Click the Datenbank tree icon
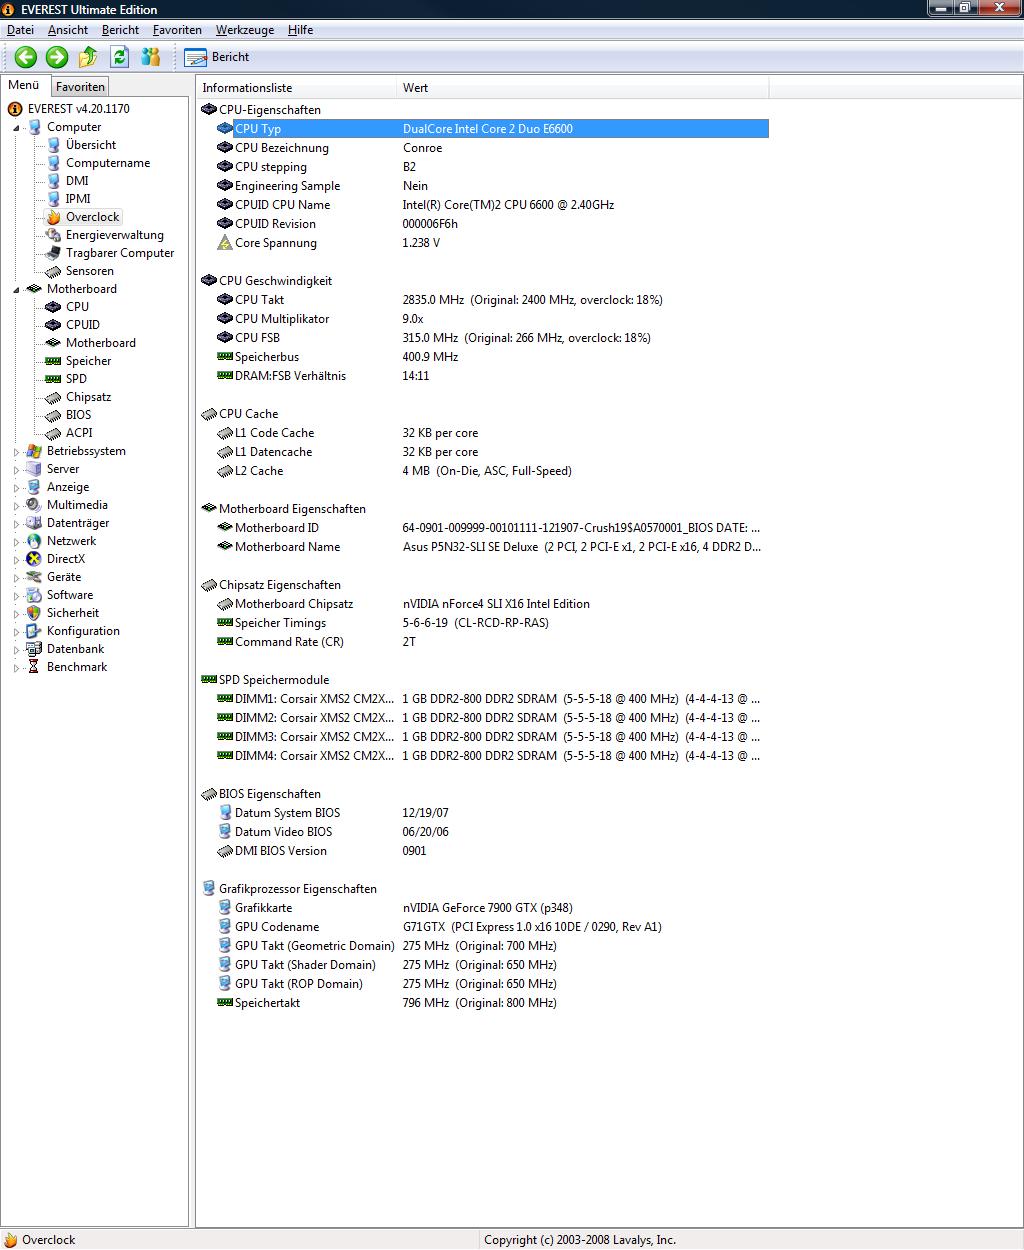The width and height of the screenshot is (1024, 1250). tap(34, 649)
